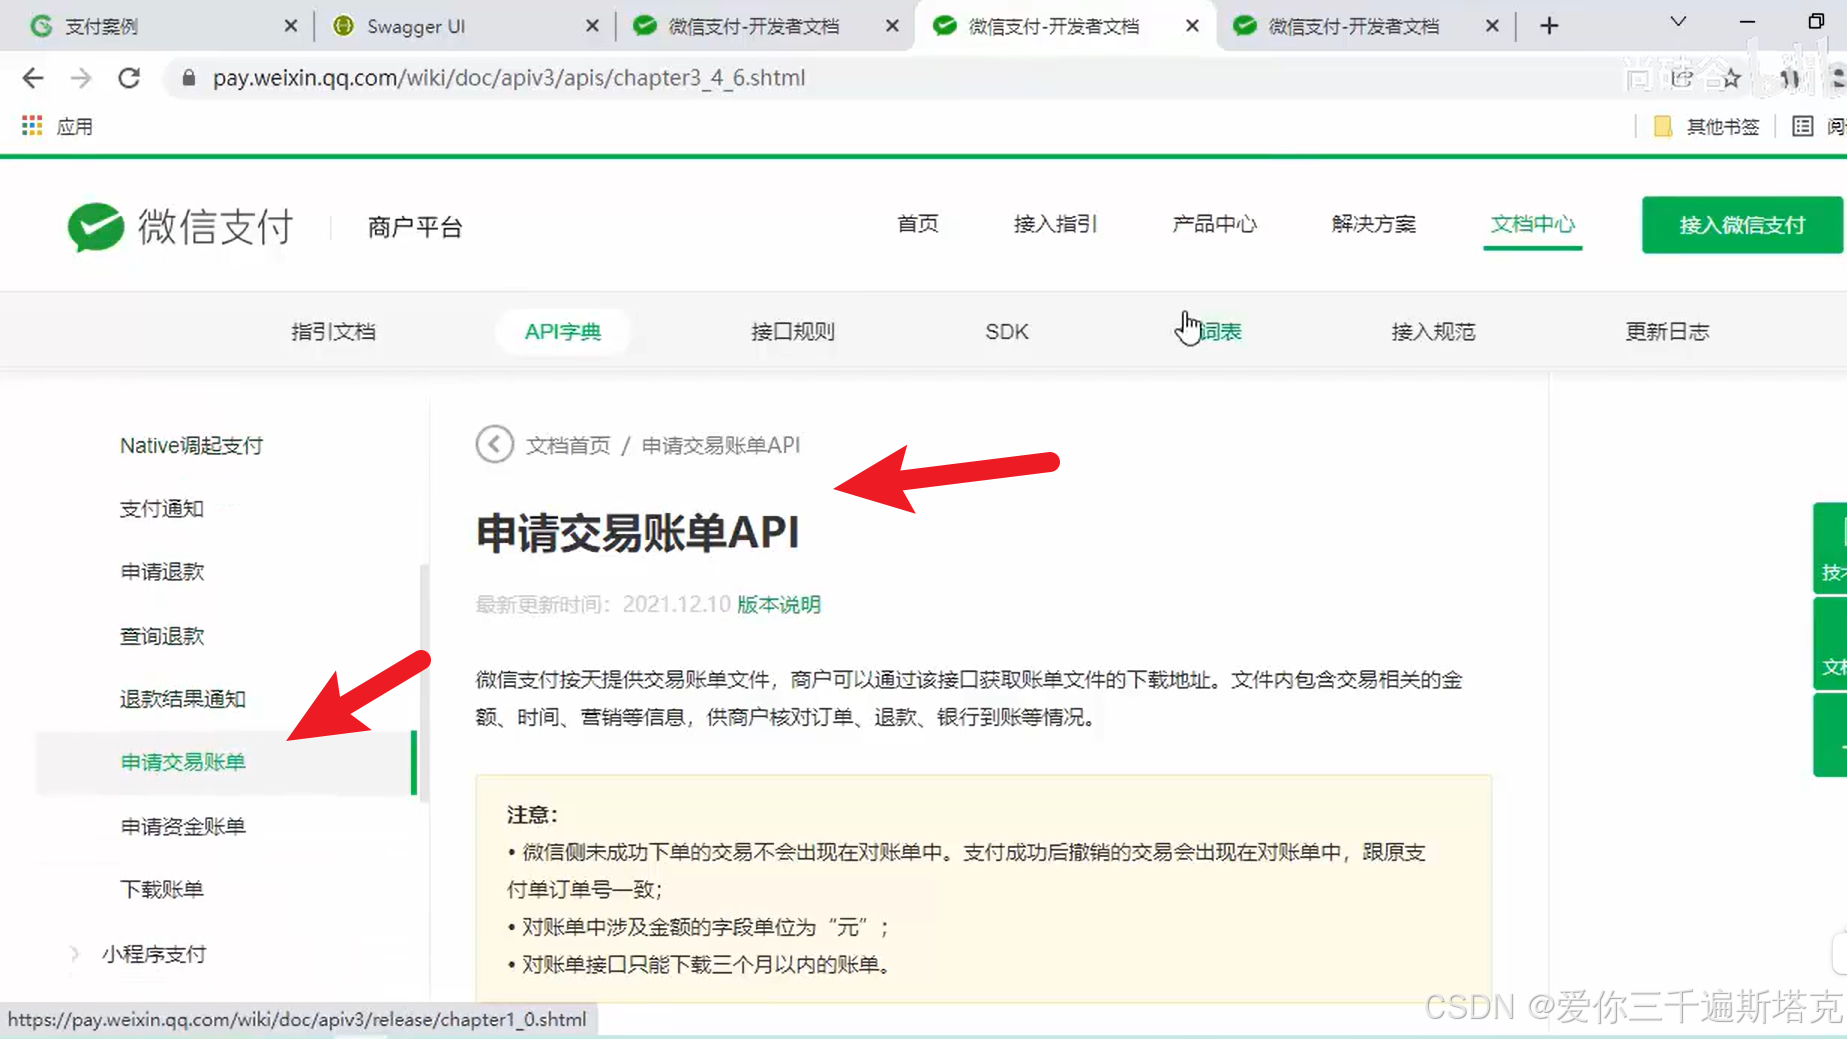Go back with browser back arrow
The height and width of the screenshot is (1039, 1847).
pyautogui.click(x=32, y=78)
